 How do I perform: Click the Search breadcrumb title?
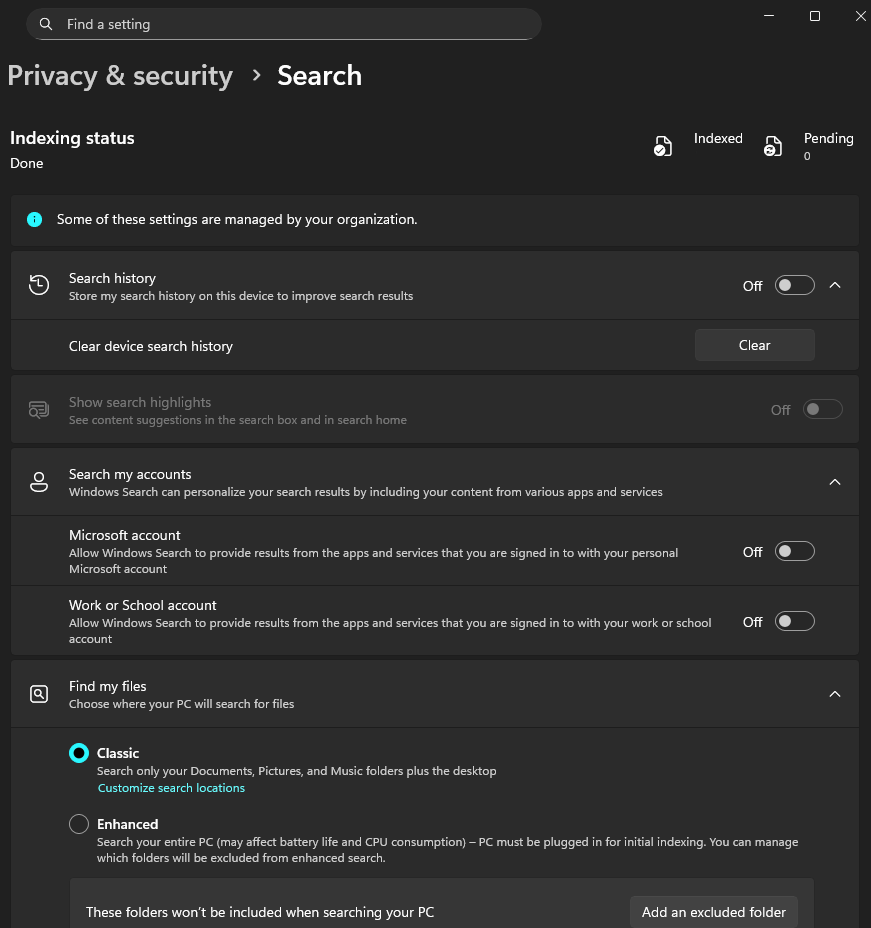pyautogui.click(x=320, y=76)
